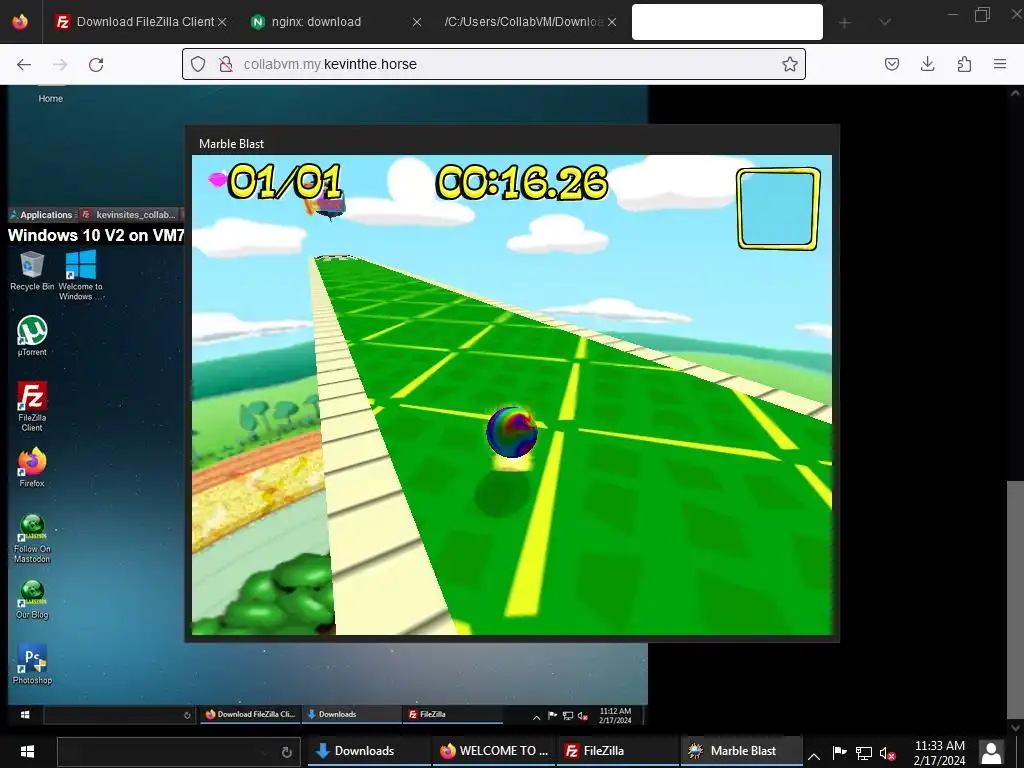
Task: Click the insecure connection padlock icon
Action: 226,64
